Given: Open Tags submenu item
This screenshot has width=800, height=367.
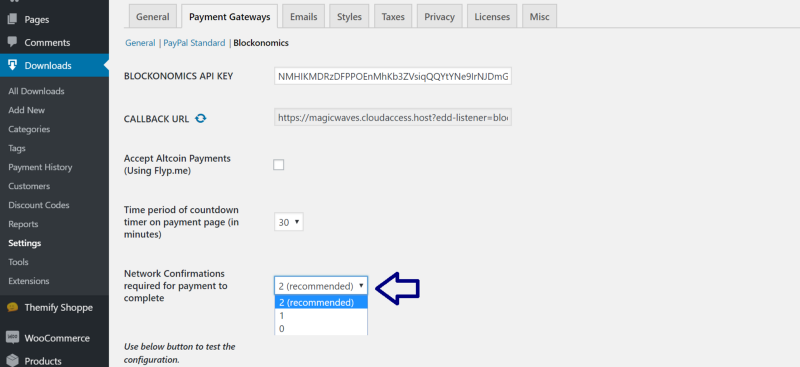Looking at the screenshot, I should [17, 148].
